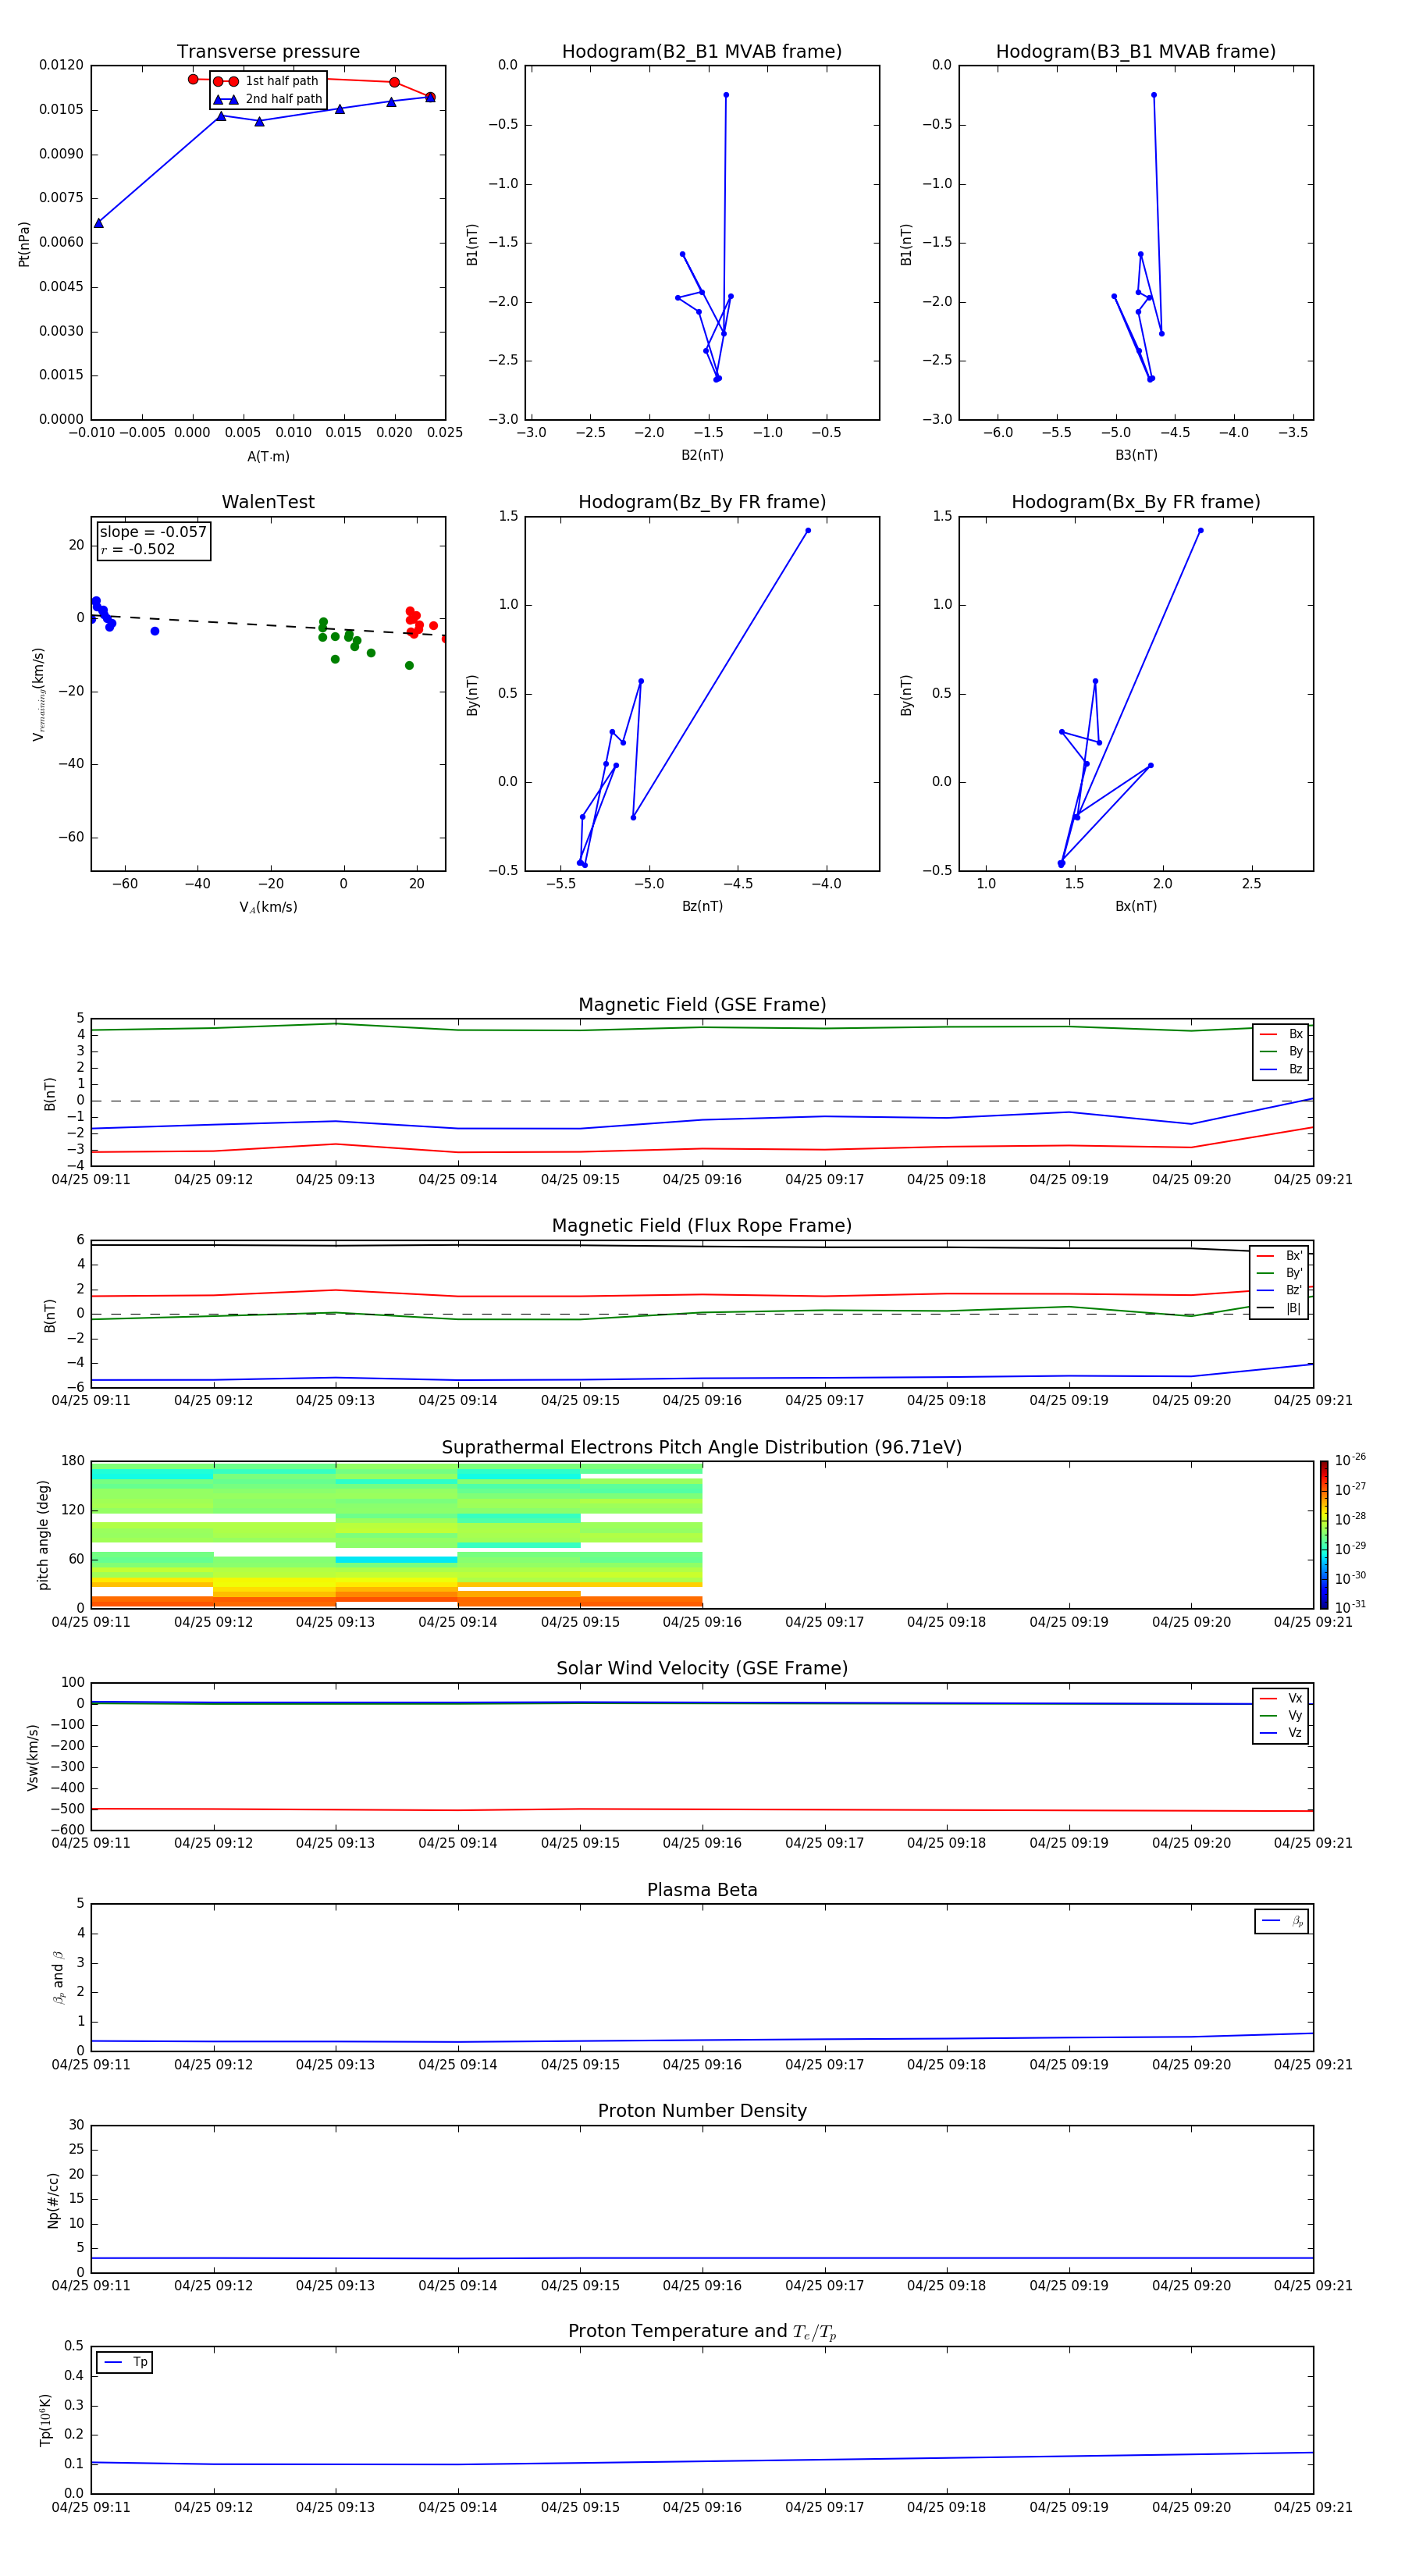Click the Magnetic Field (GSE Frame) title
This screenshot has width=1405, height=2576.
point(702,1005)
